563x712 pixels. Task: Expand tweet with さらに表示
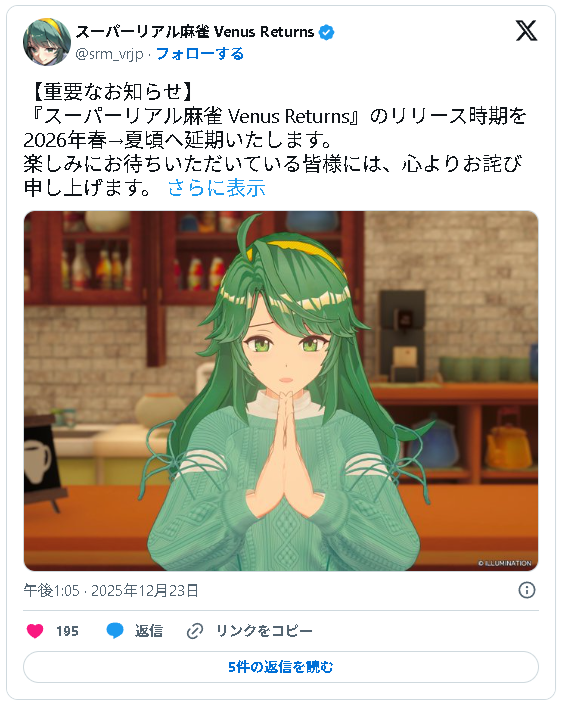click(217, 188)
